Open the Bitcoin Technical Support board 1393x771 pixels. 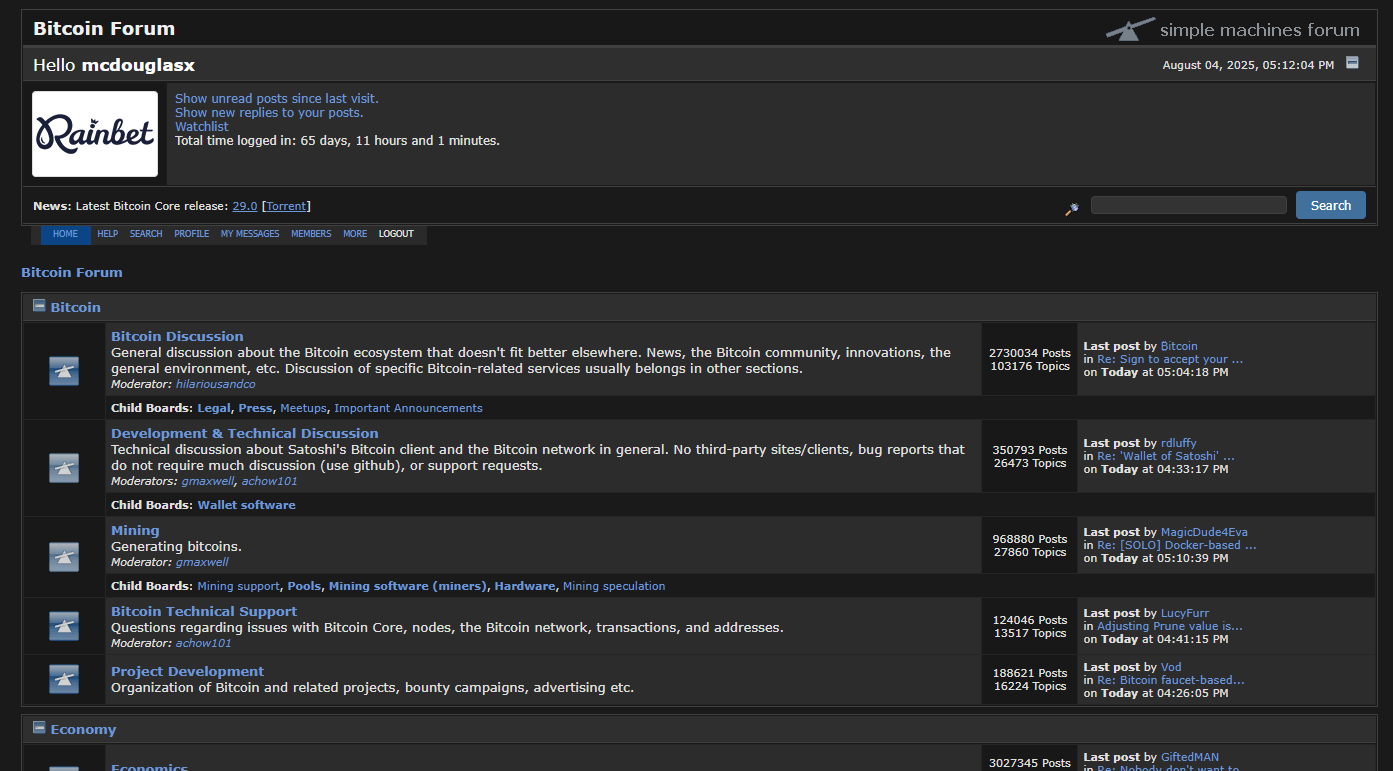click(204, 611)
